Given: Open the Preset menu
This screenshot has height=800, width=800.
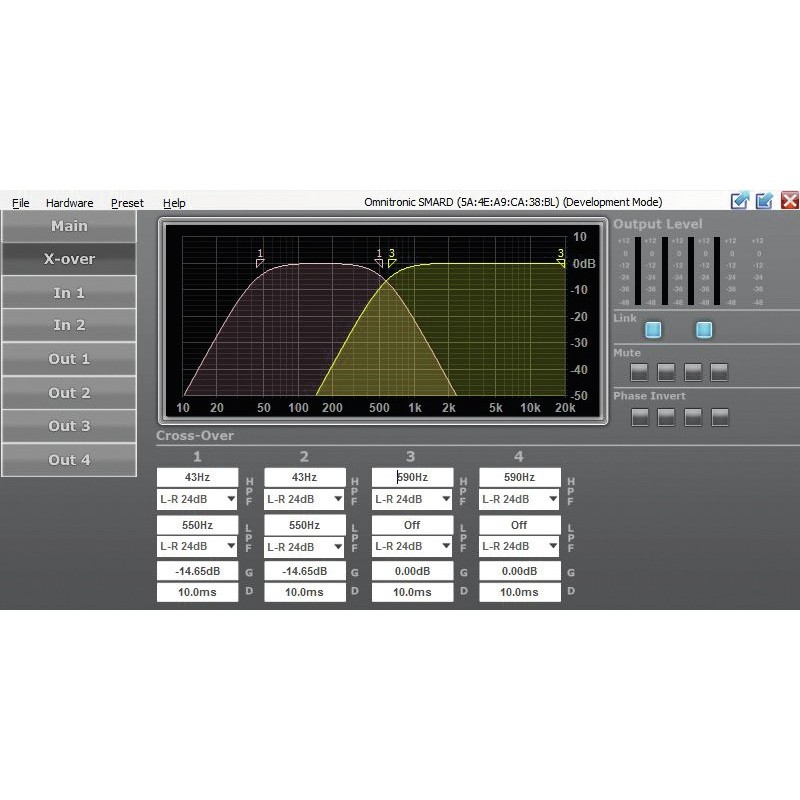Looking at the screenshot, I should (x=127, y=203).
